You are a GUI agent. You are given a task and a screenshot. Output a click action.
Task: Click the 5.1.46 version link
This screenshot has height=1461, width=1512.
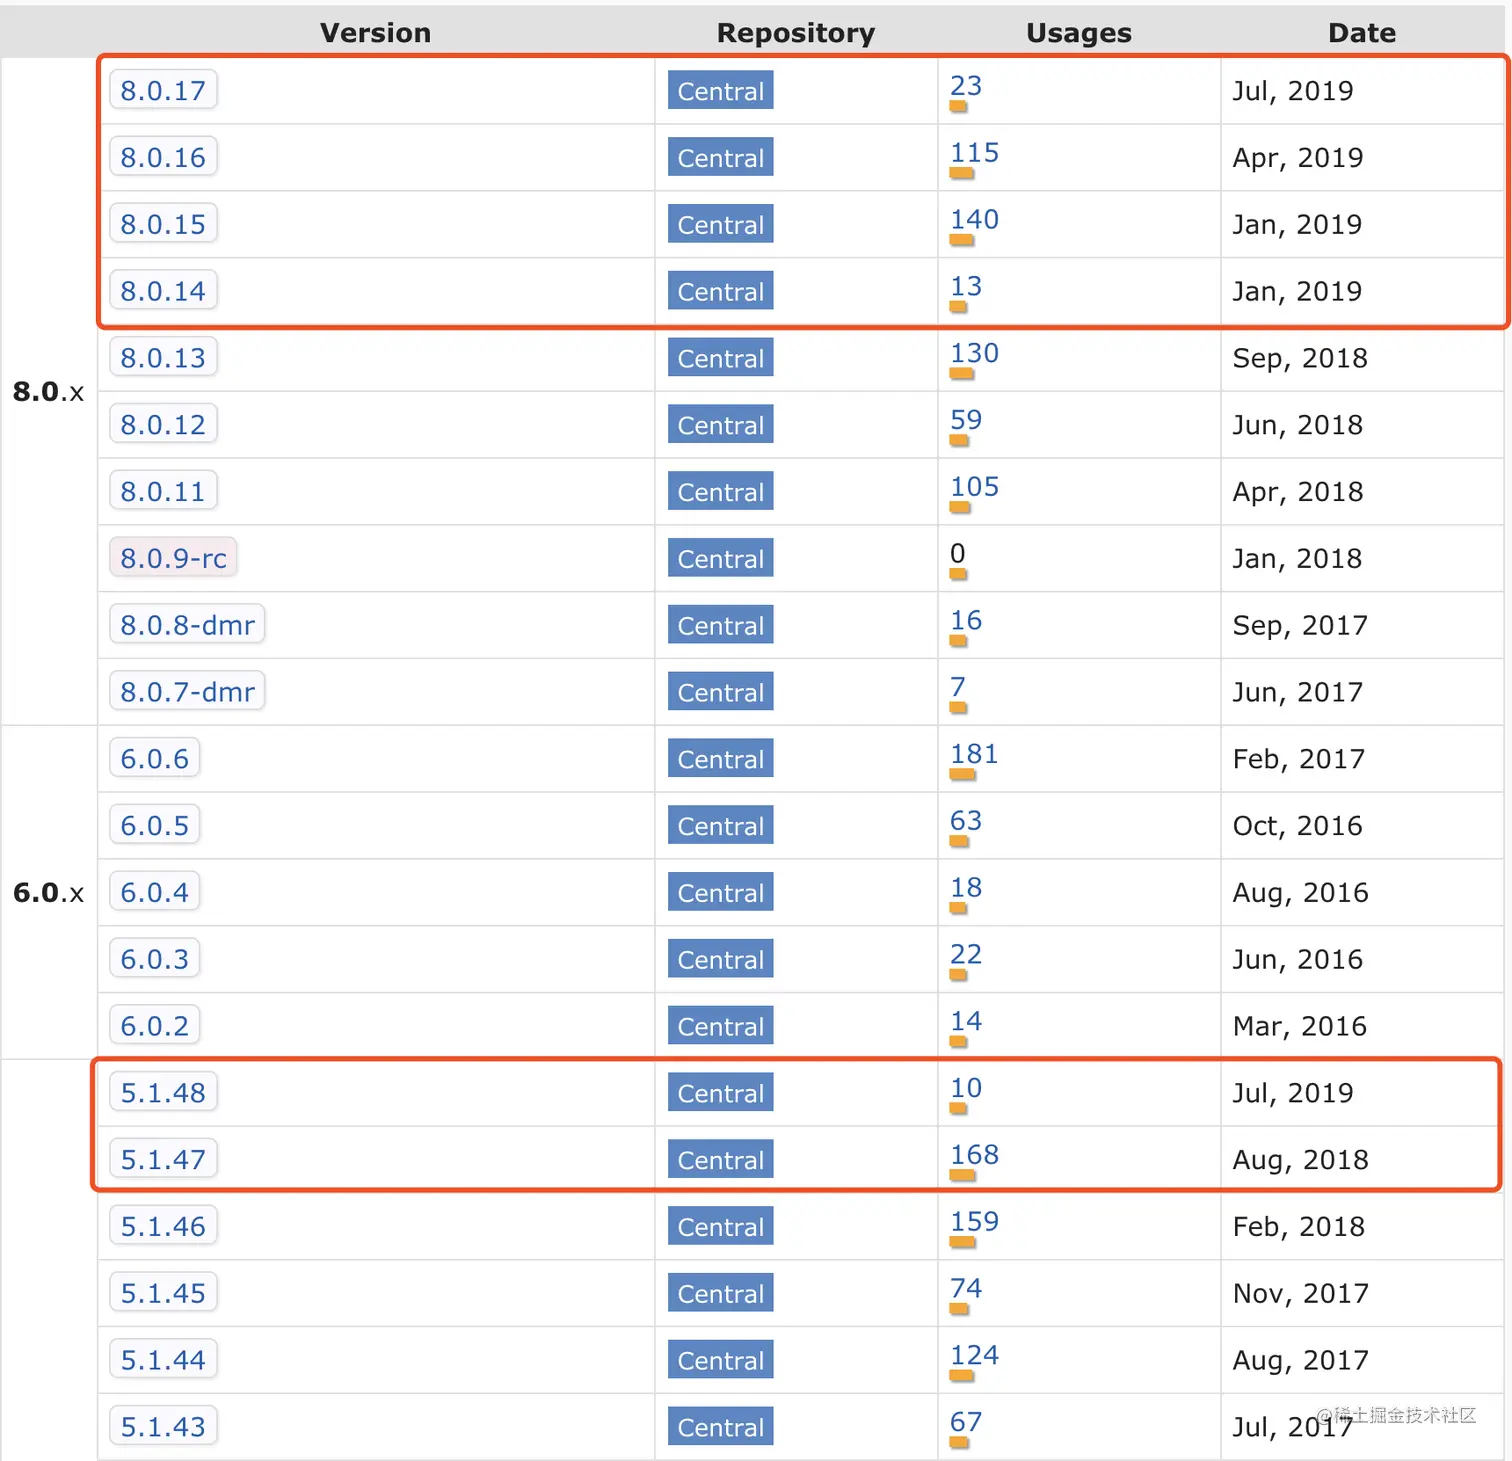pyautogui.click(x=163, y=1227)
